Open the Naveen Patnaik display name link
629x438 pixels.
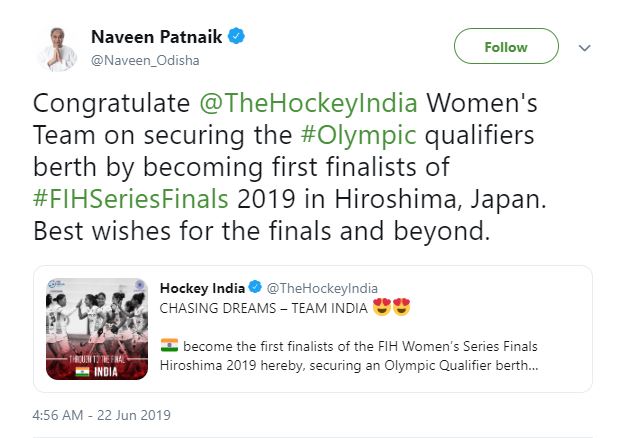(x=154, y=37)
